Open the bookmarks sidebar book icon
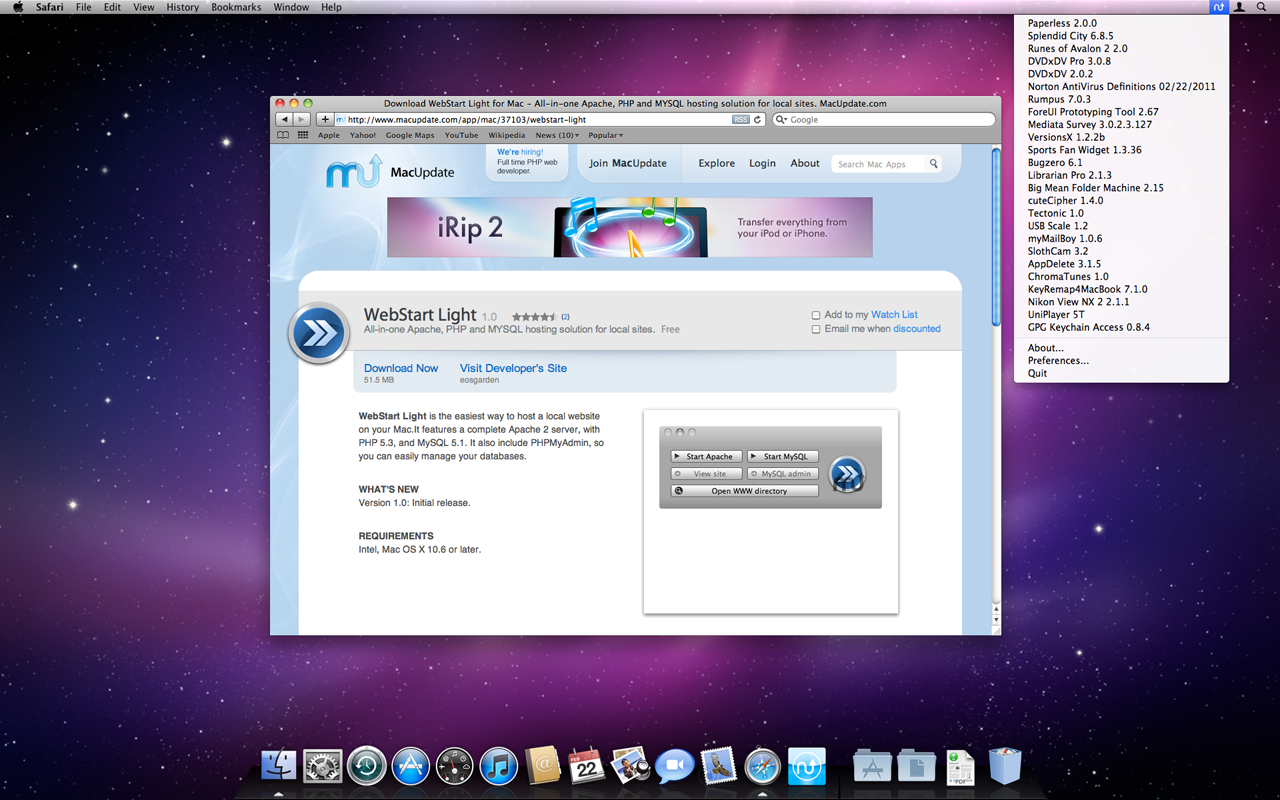Image resolution: width=1280 pixels, height=800 pixels. 283,134
